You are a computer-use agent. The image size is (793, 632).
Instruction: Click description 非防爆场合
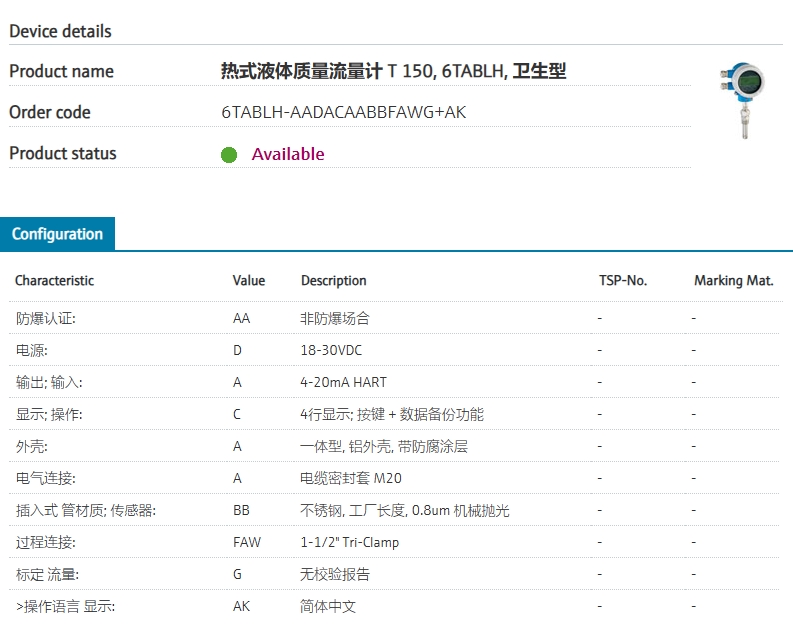click(x=335, y=319)
